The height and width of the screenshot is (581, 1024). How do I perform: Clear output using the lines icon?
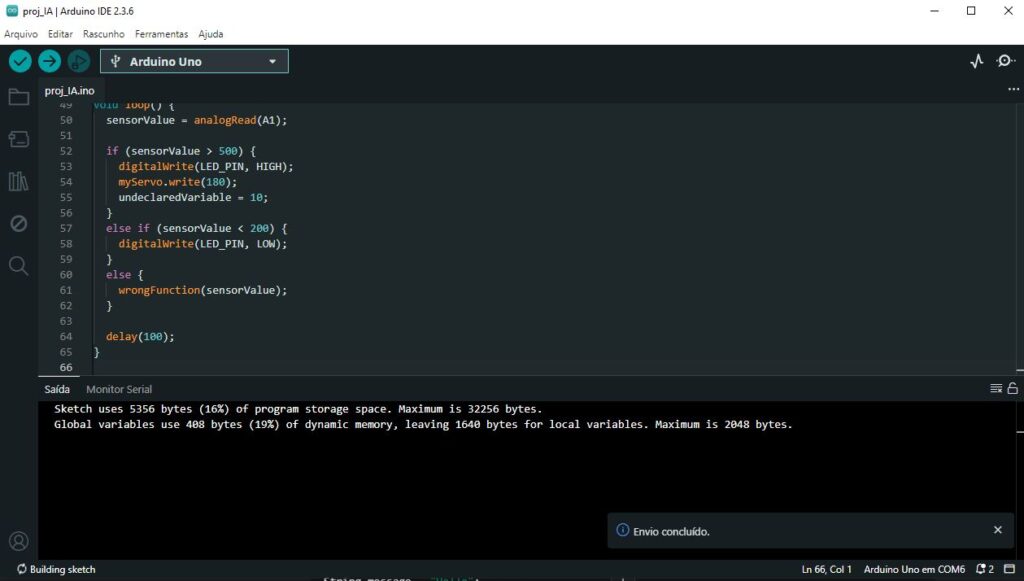(996, 389)
